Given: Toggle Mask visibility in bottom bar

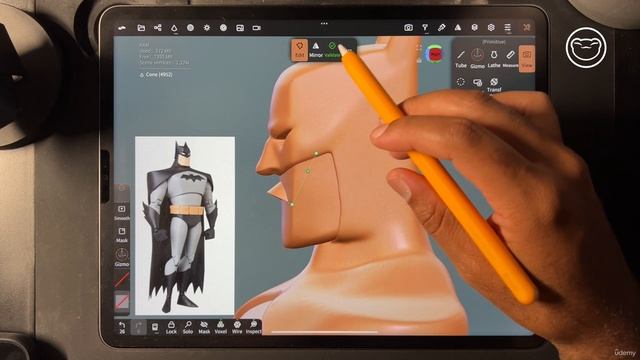Looking at the screenshot, I should coord(204,327).
